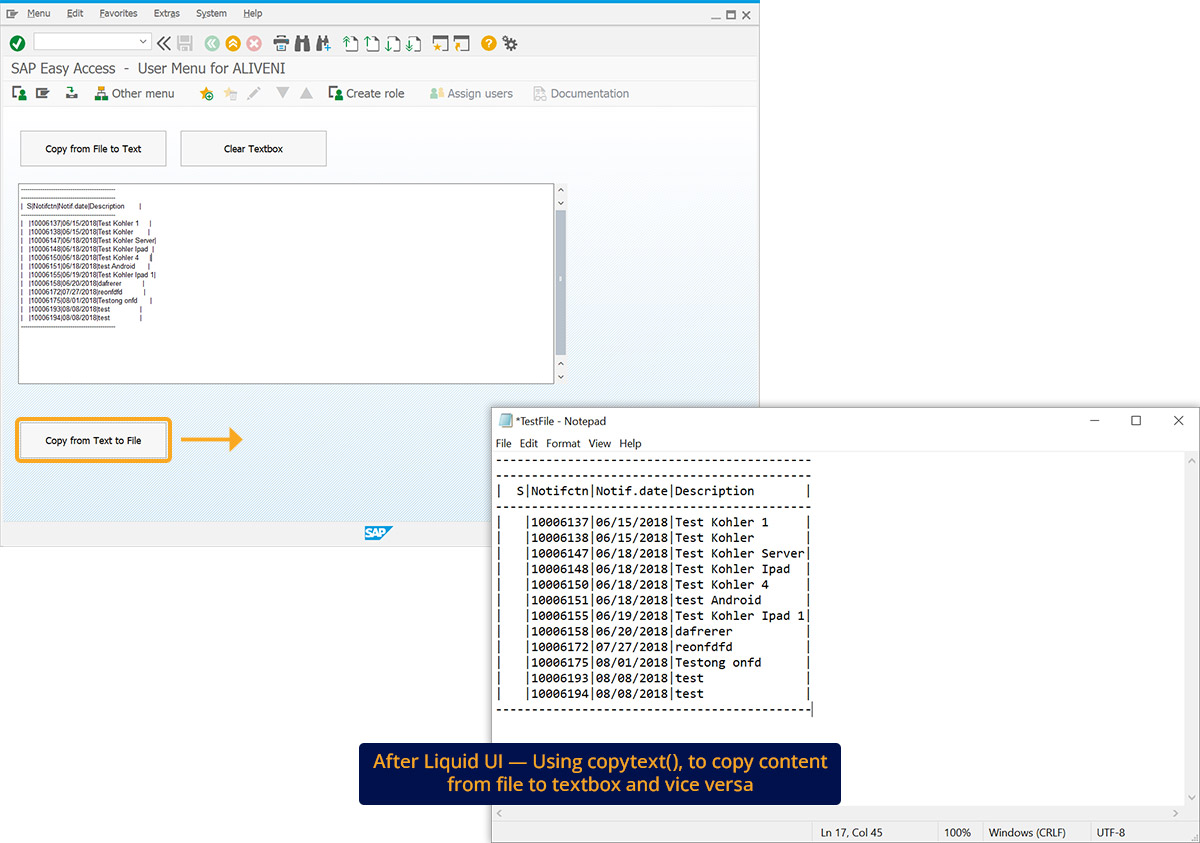
Task: Open Notepad Format menu
Action: click(x=563, y=443)
